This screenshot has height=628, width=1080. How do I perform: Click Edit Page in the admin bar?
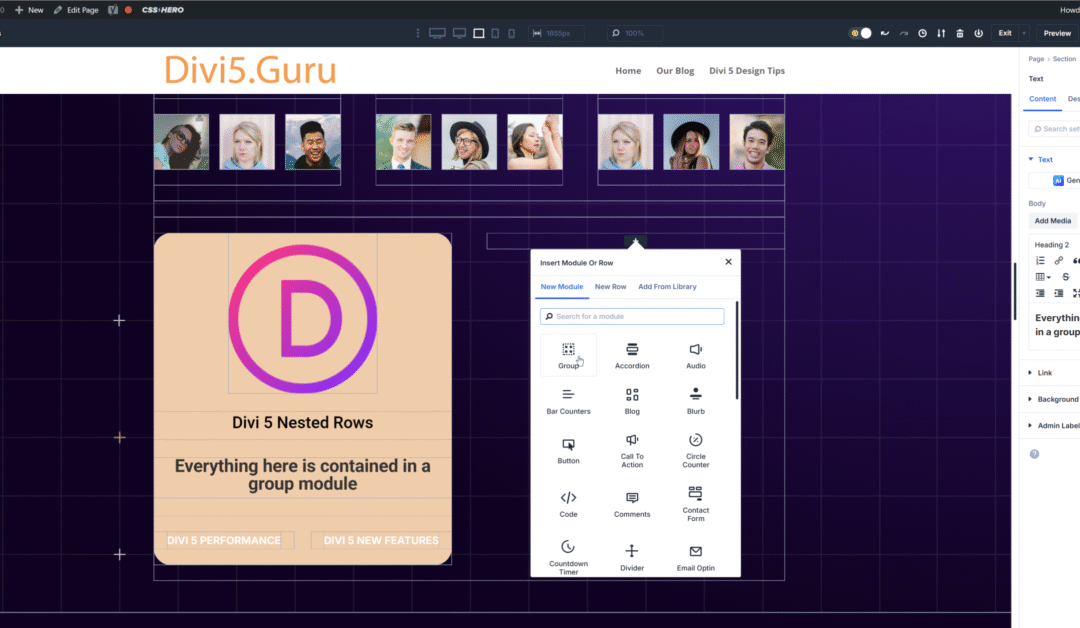click(x=76, y=10)
